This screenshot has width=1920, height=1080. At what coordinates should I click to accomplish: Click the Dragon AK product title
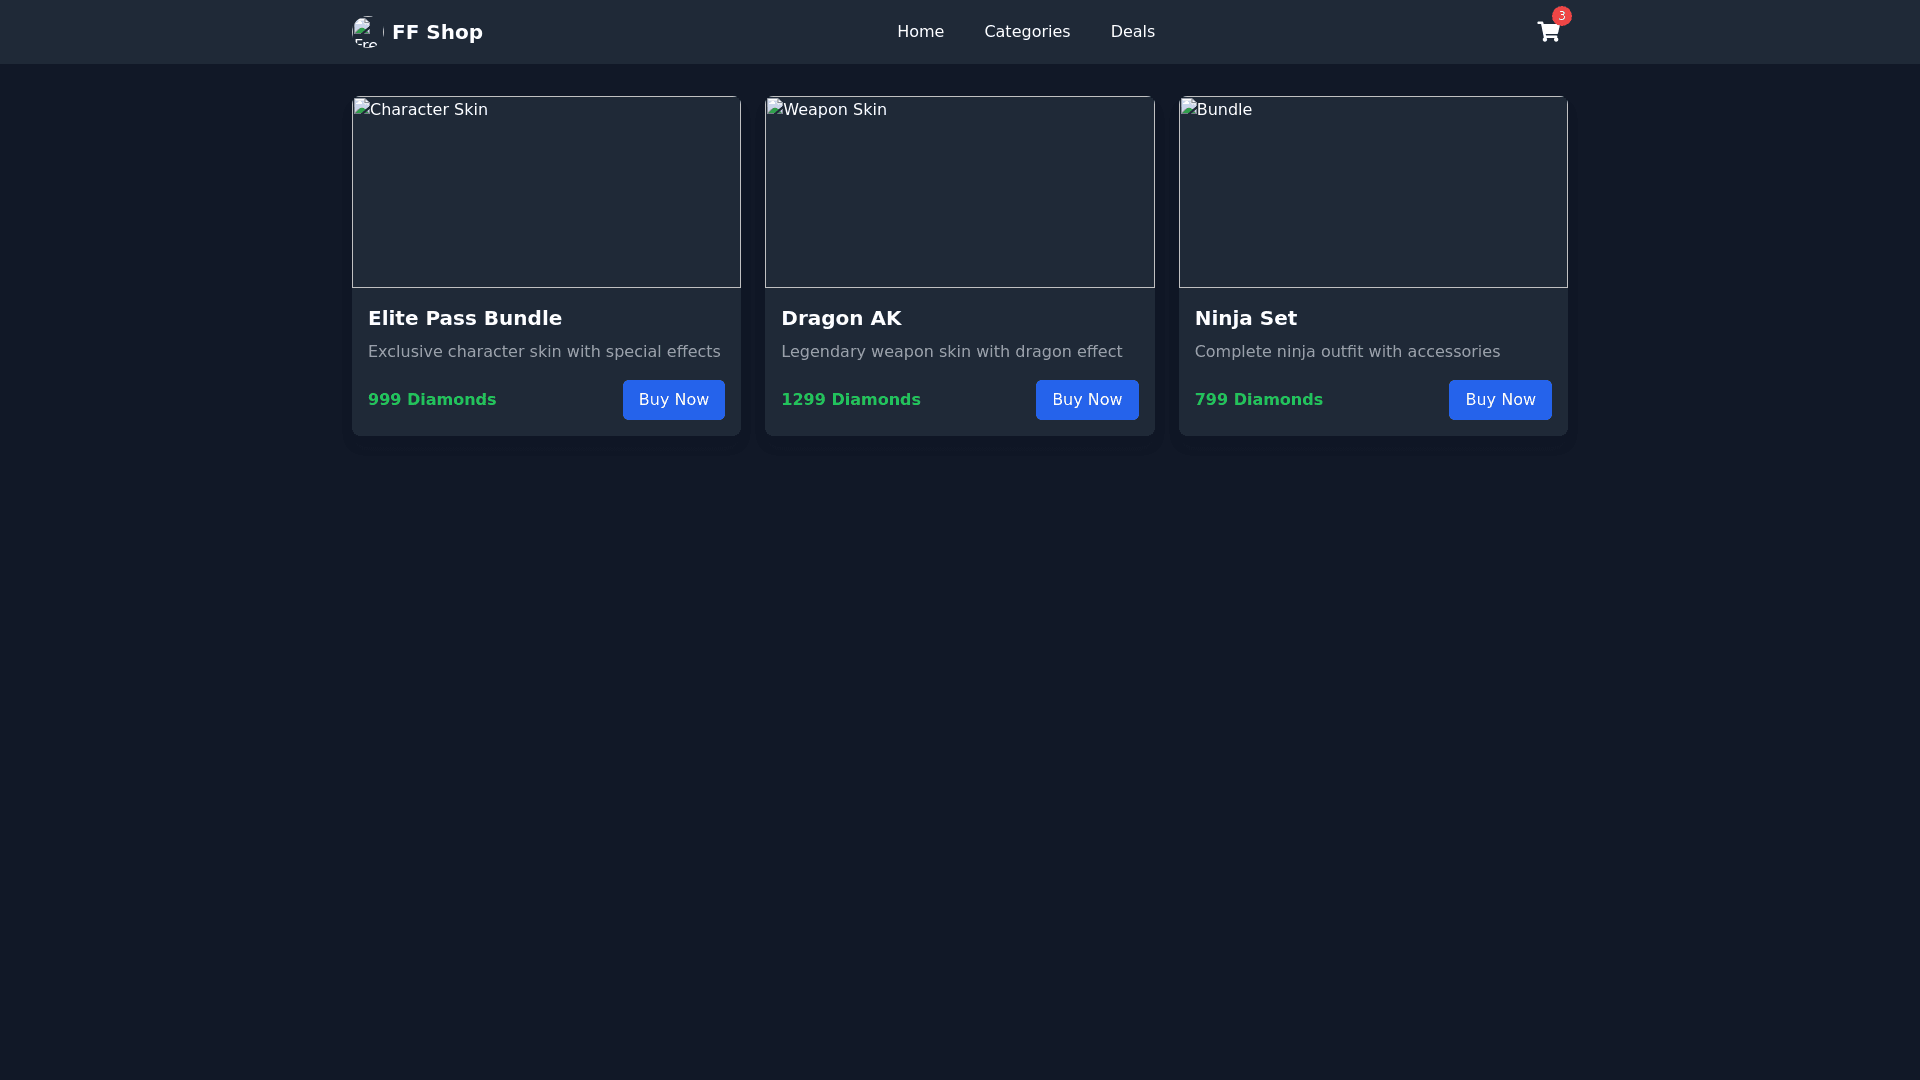(841, 318)
